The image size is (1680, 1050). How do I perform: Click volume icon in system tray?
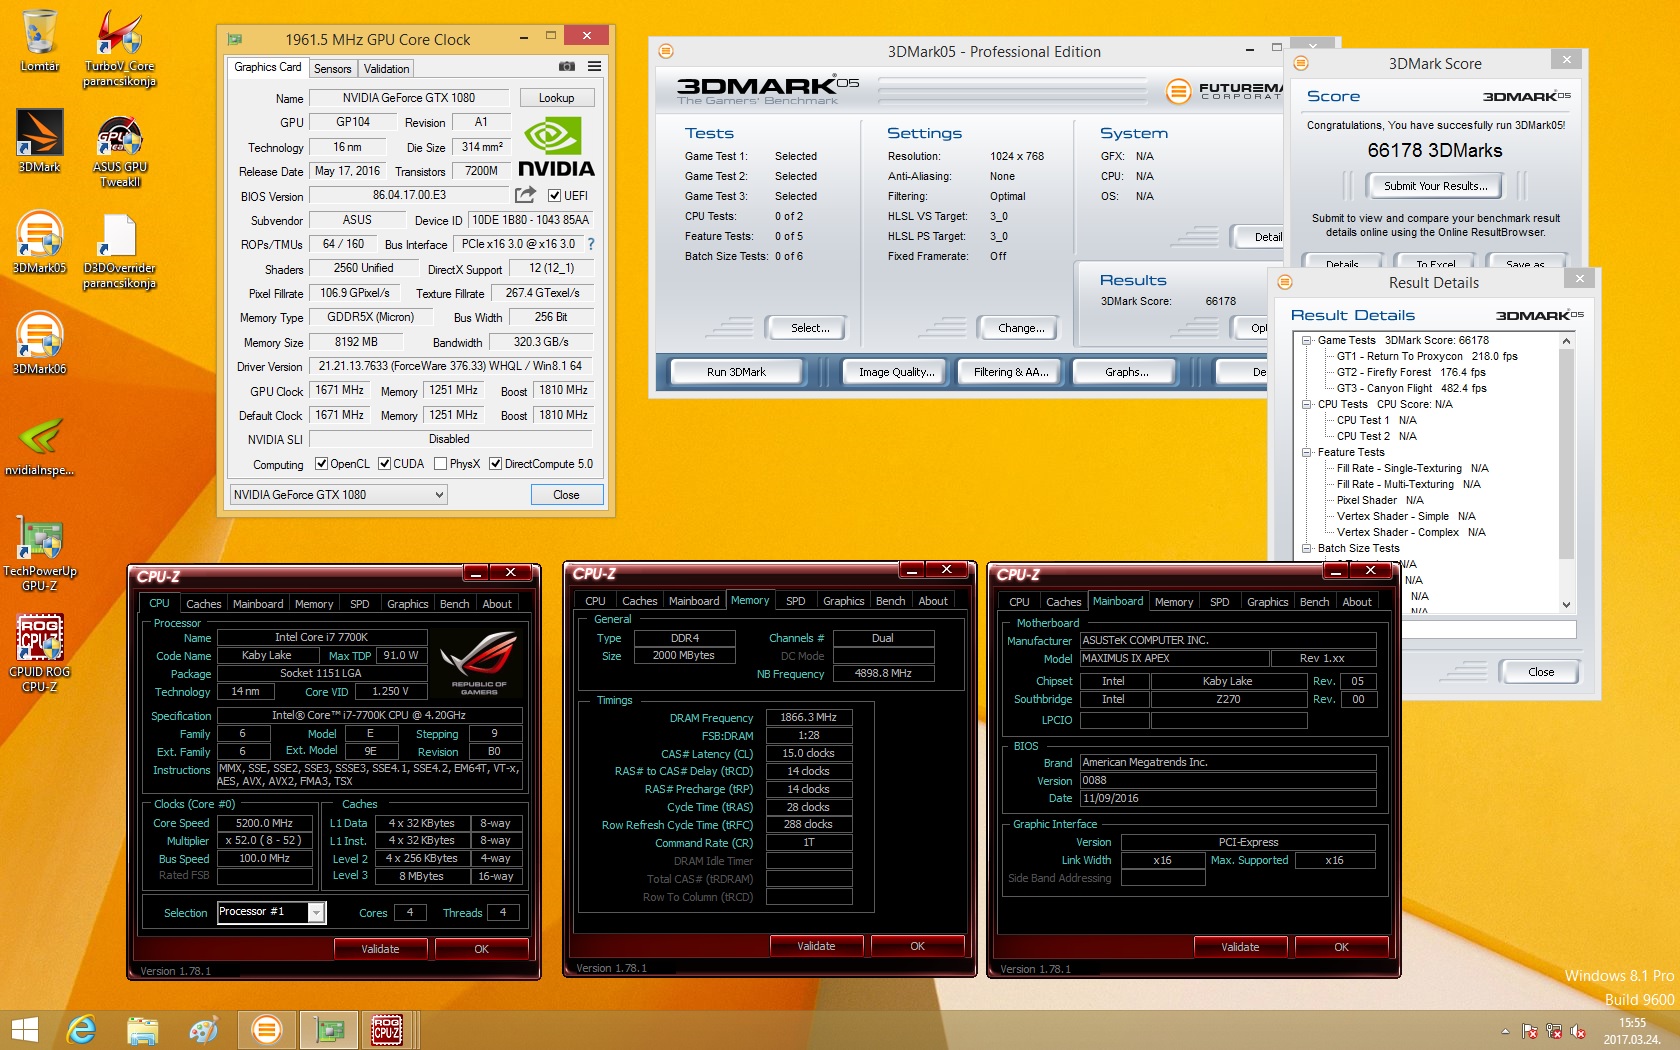click(x=1578, y=1031)
